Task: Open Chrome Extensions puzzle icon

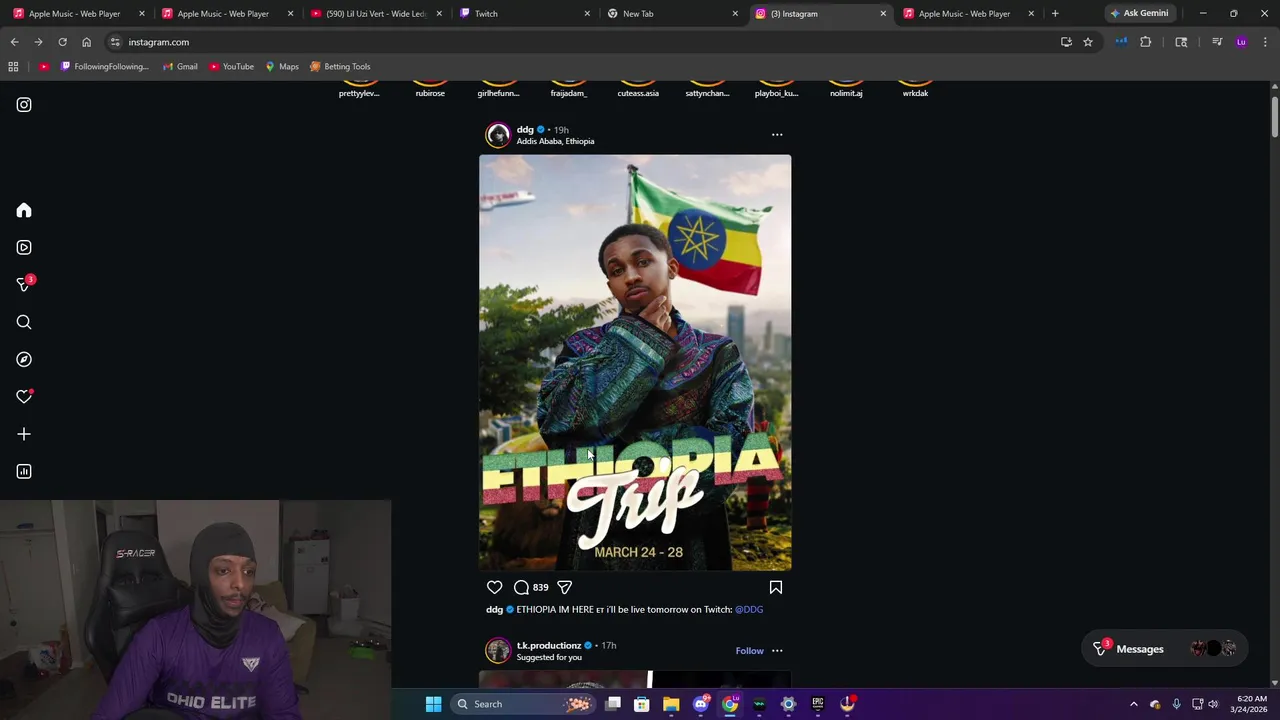Action: click(x=1146, y=42)
